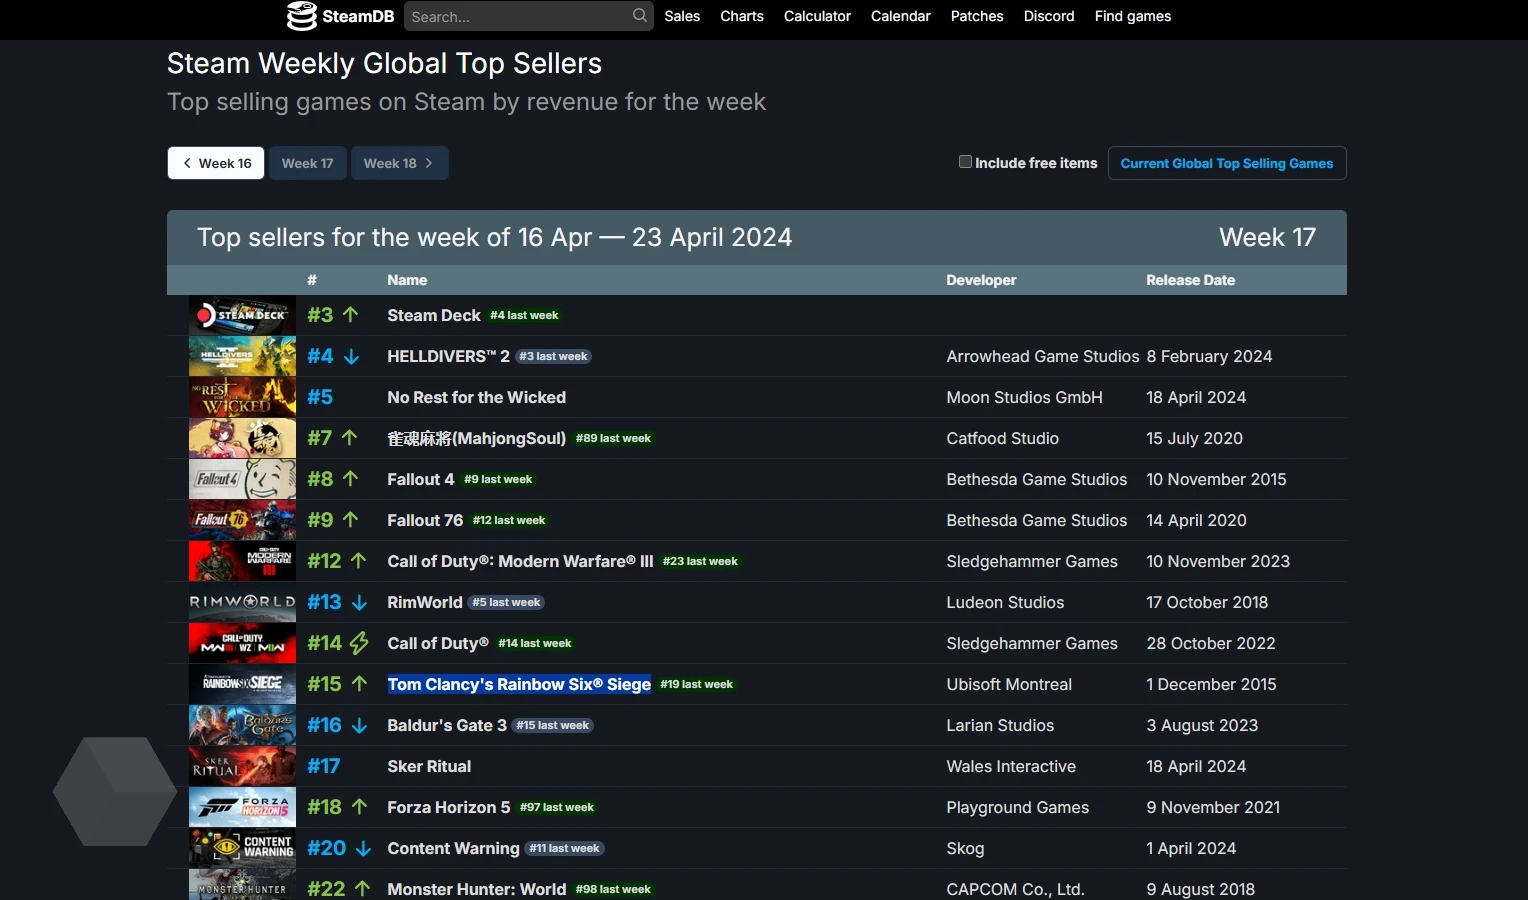Click the Developer column header
Screen dimensions: 1528x900
(x=981, y=280)
